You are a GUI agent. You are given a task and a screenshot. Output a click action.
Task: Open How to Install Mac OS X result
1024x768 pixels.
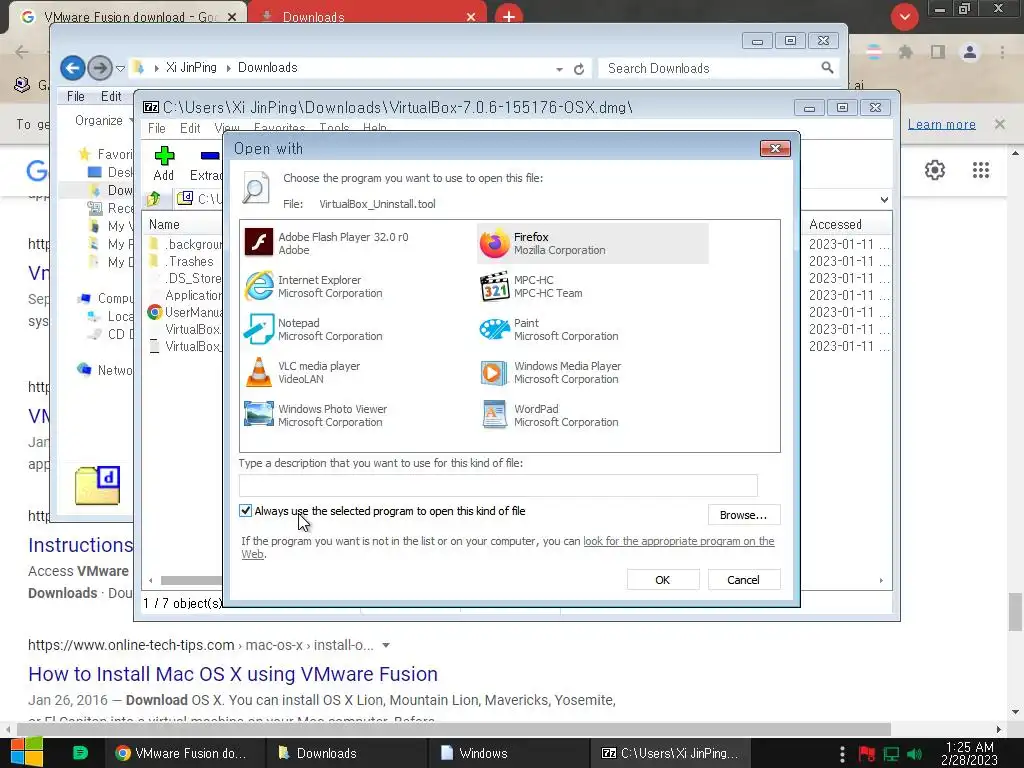pos(232,673)
